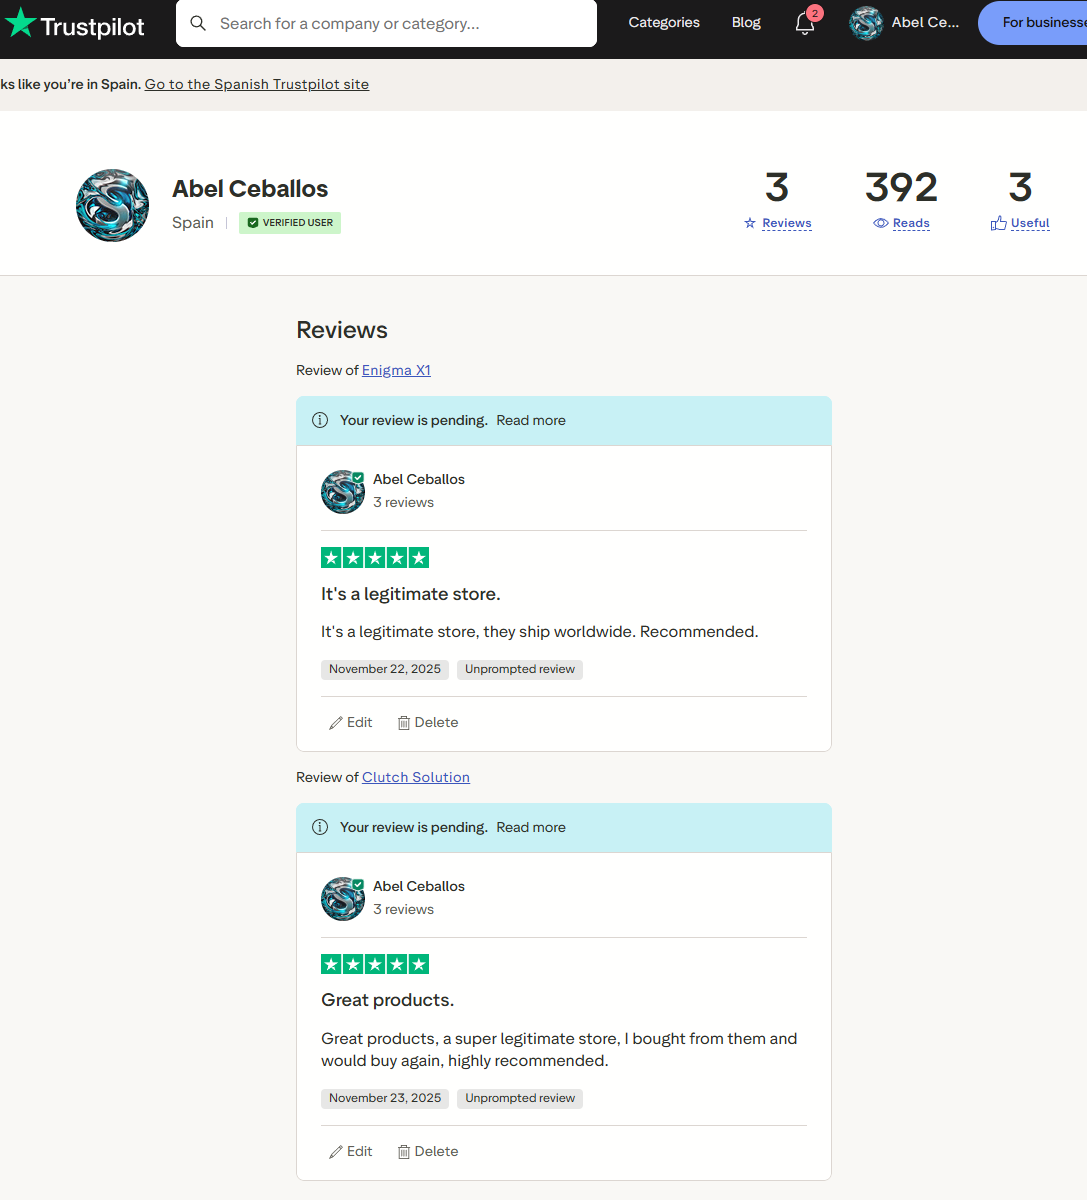Open the Enigma X1 company link
1087x1200 pixels.
click(396, 370)
